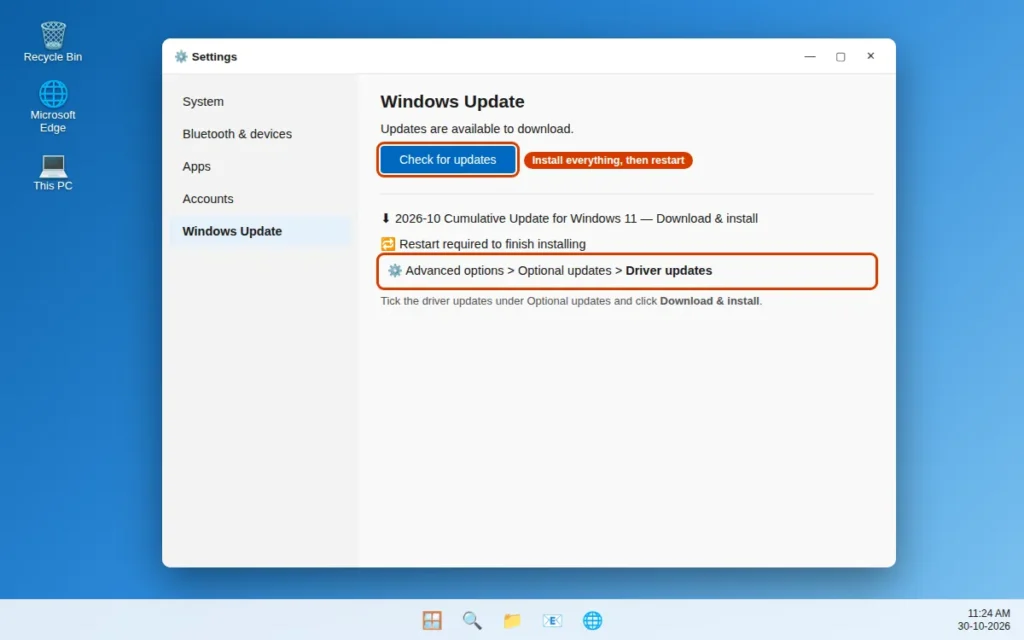Open Bluetooth & devices settings

click(261, 134)
